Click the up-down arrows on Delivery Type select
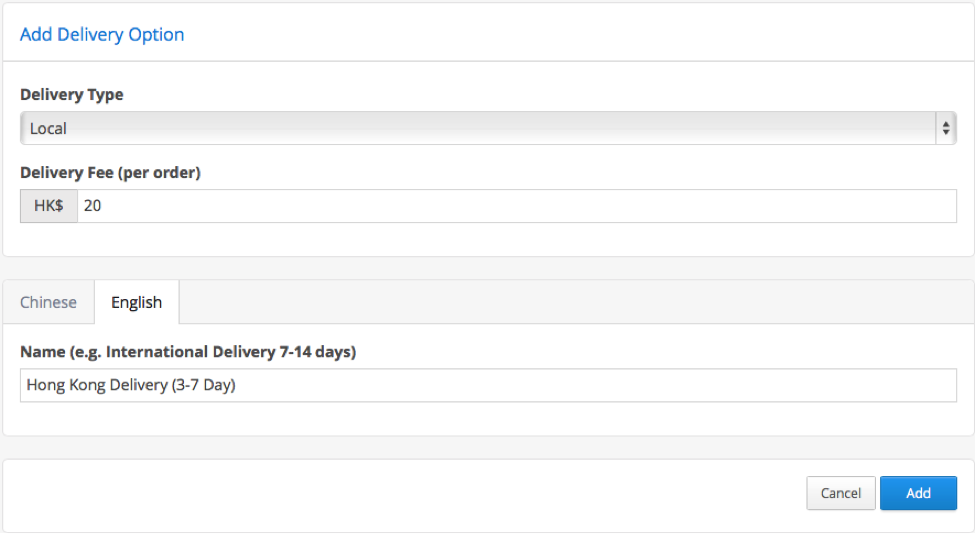 click(946, 128)
